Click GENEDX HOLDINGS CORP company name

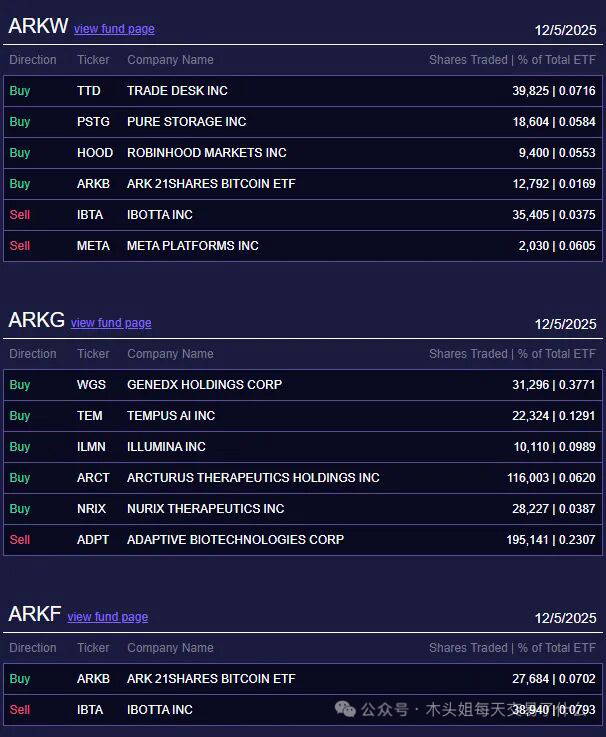tap(205, 385)
